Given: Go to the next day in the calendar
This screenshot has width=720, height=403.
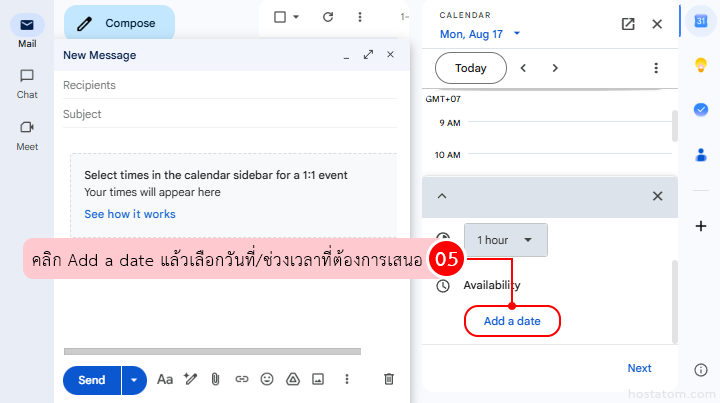Looking at the screenshot, I should tap(555, 68).
